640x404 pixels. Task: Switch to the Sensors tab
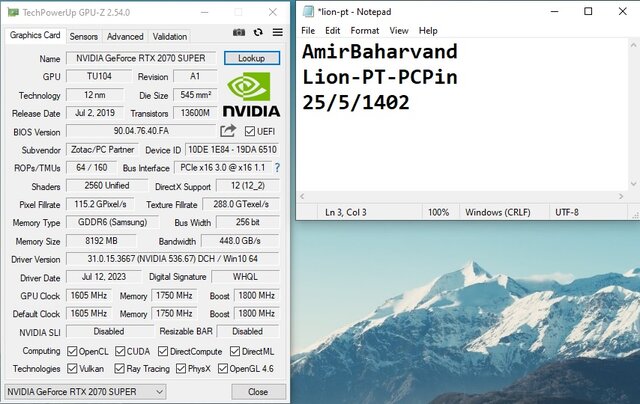click(x=84, y=37)
